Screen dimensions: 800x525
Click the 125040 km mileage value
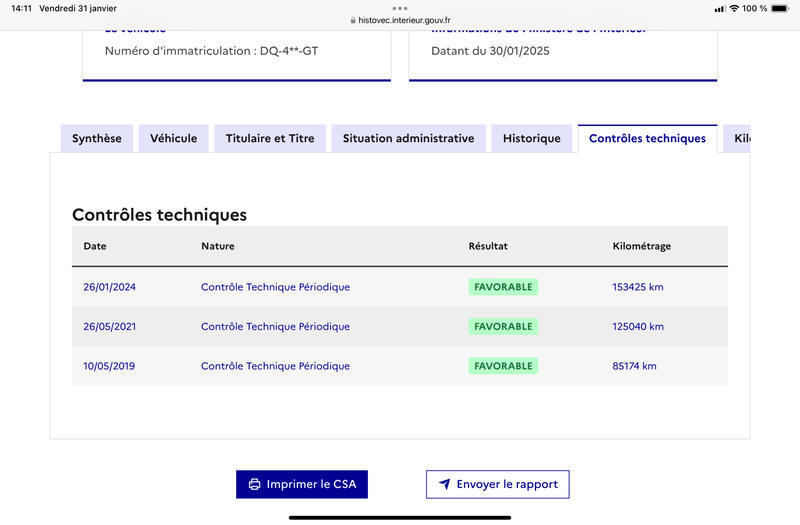coord(638,327)
